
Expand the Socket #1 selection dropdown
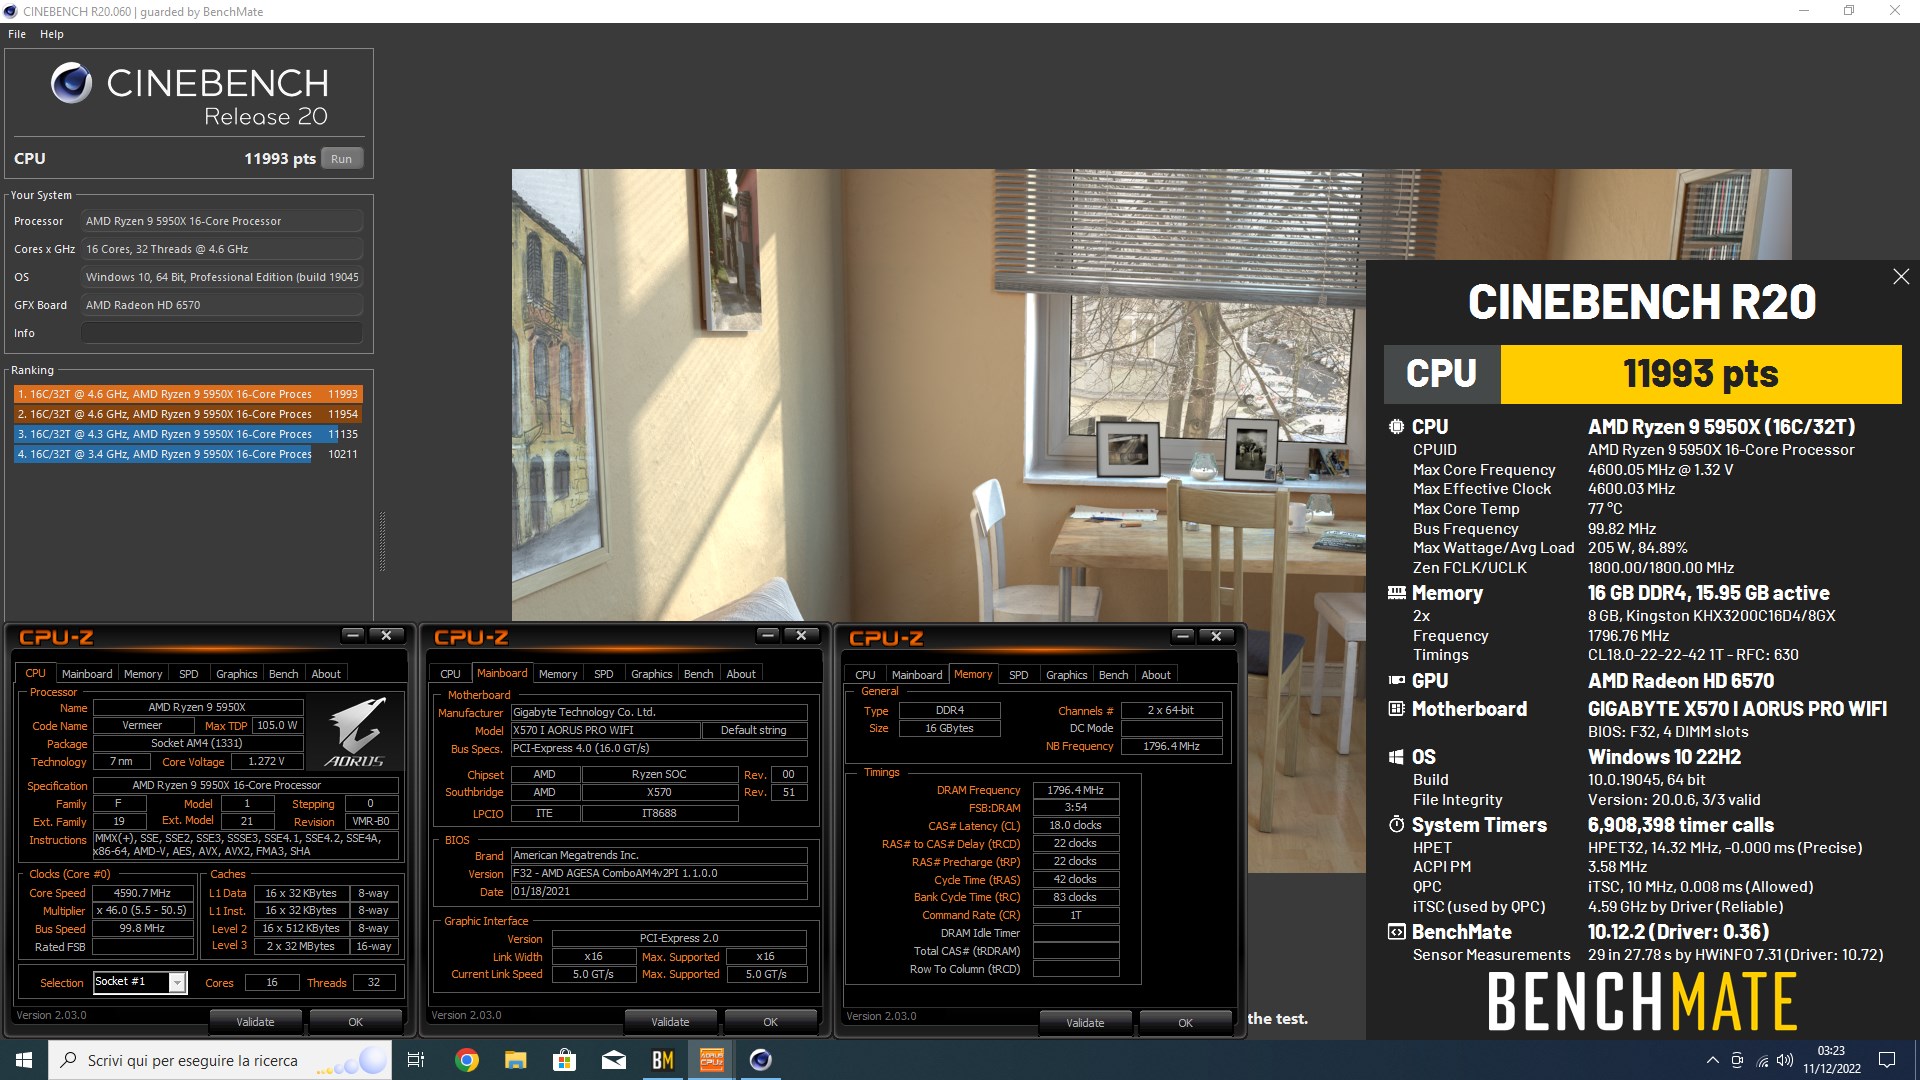click(177, 983)
